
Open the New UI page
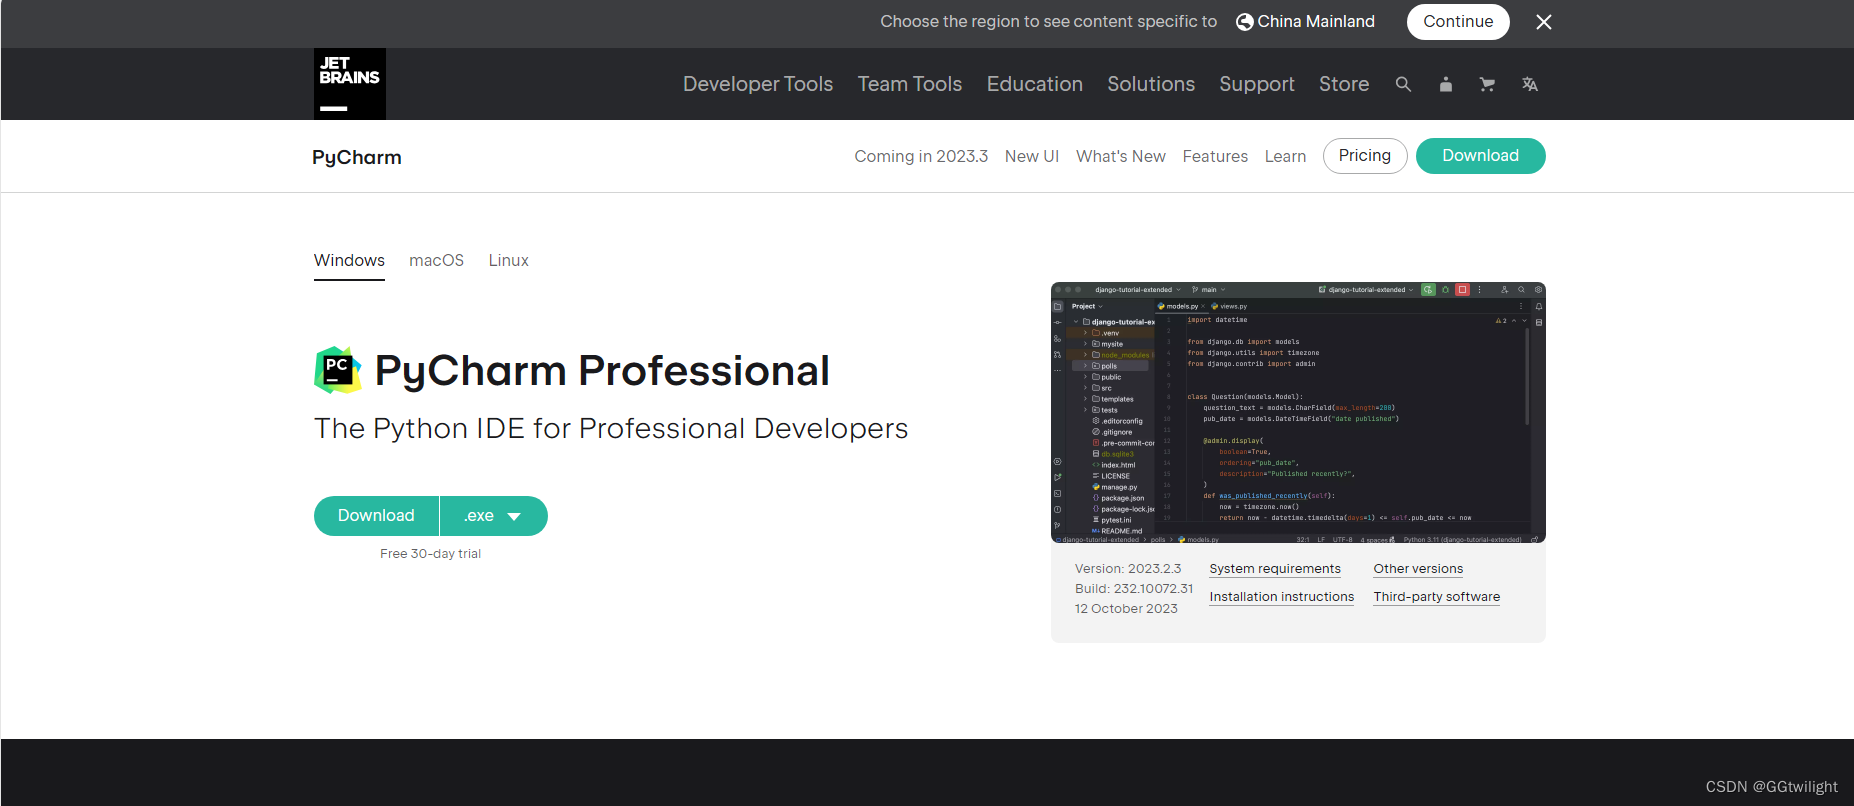pos(1032,156)
